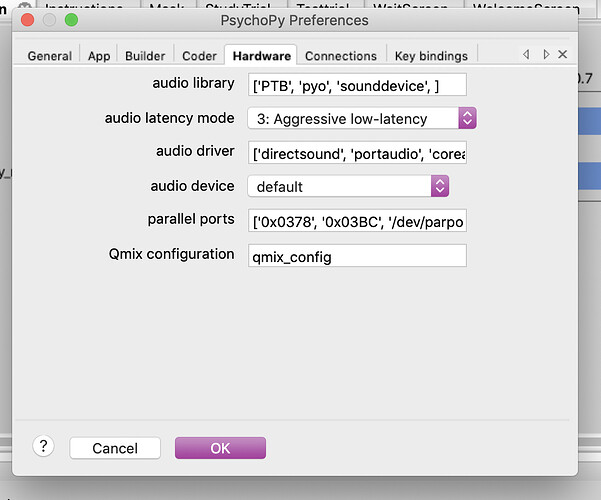
Task: Click the X icon beside tab arrows
Action: [562, 54]
